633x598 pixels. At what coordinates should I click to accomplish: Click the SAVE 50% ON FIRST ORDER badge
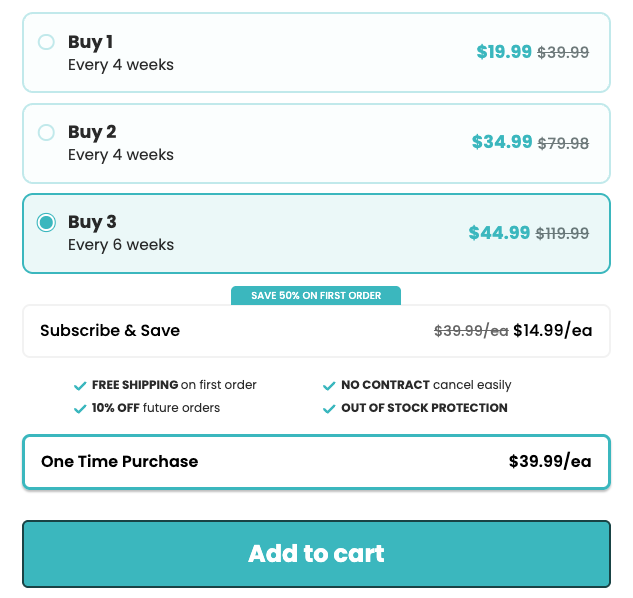coord(316,296)
